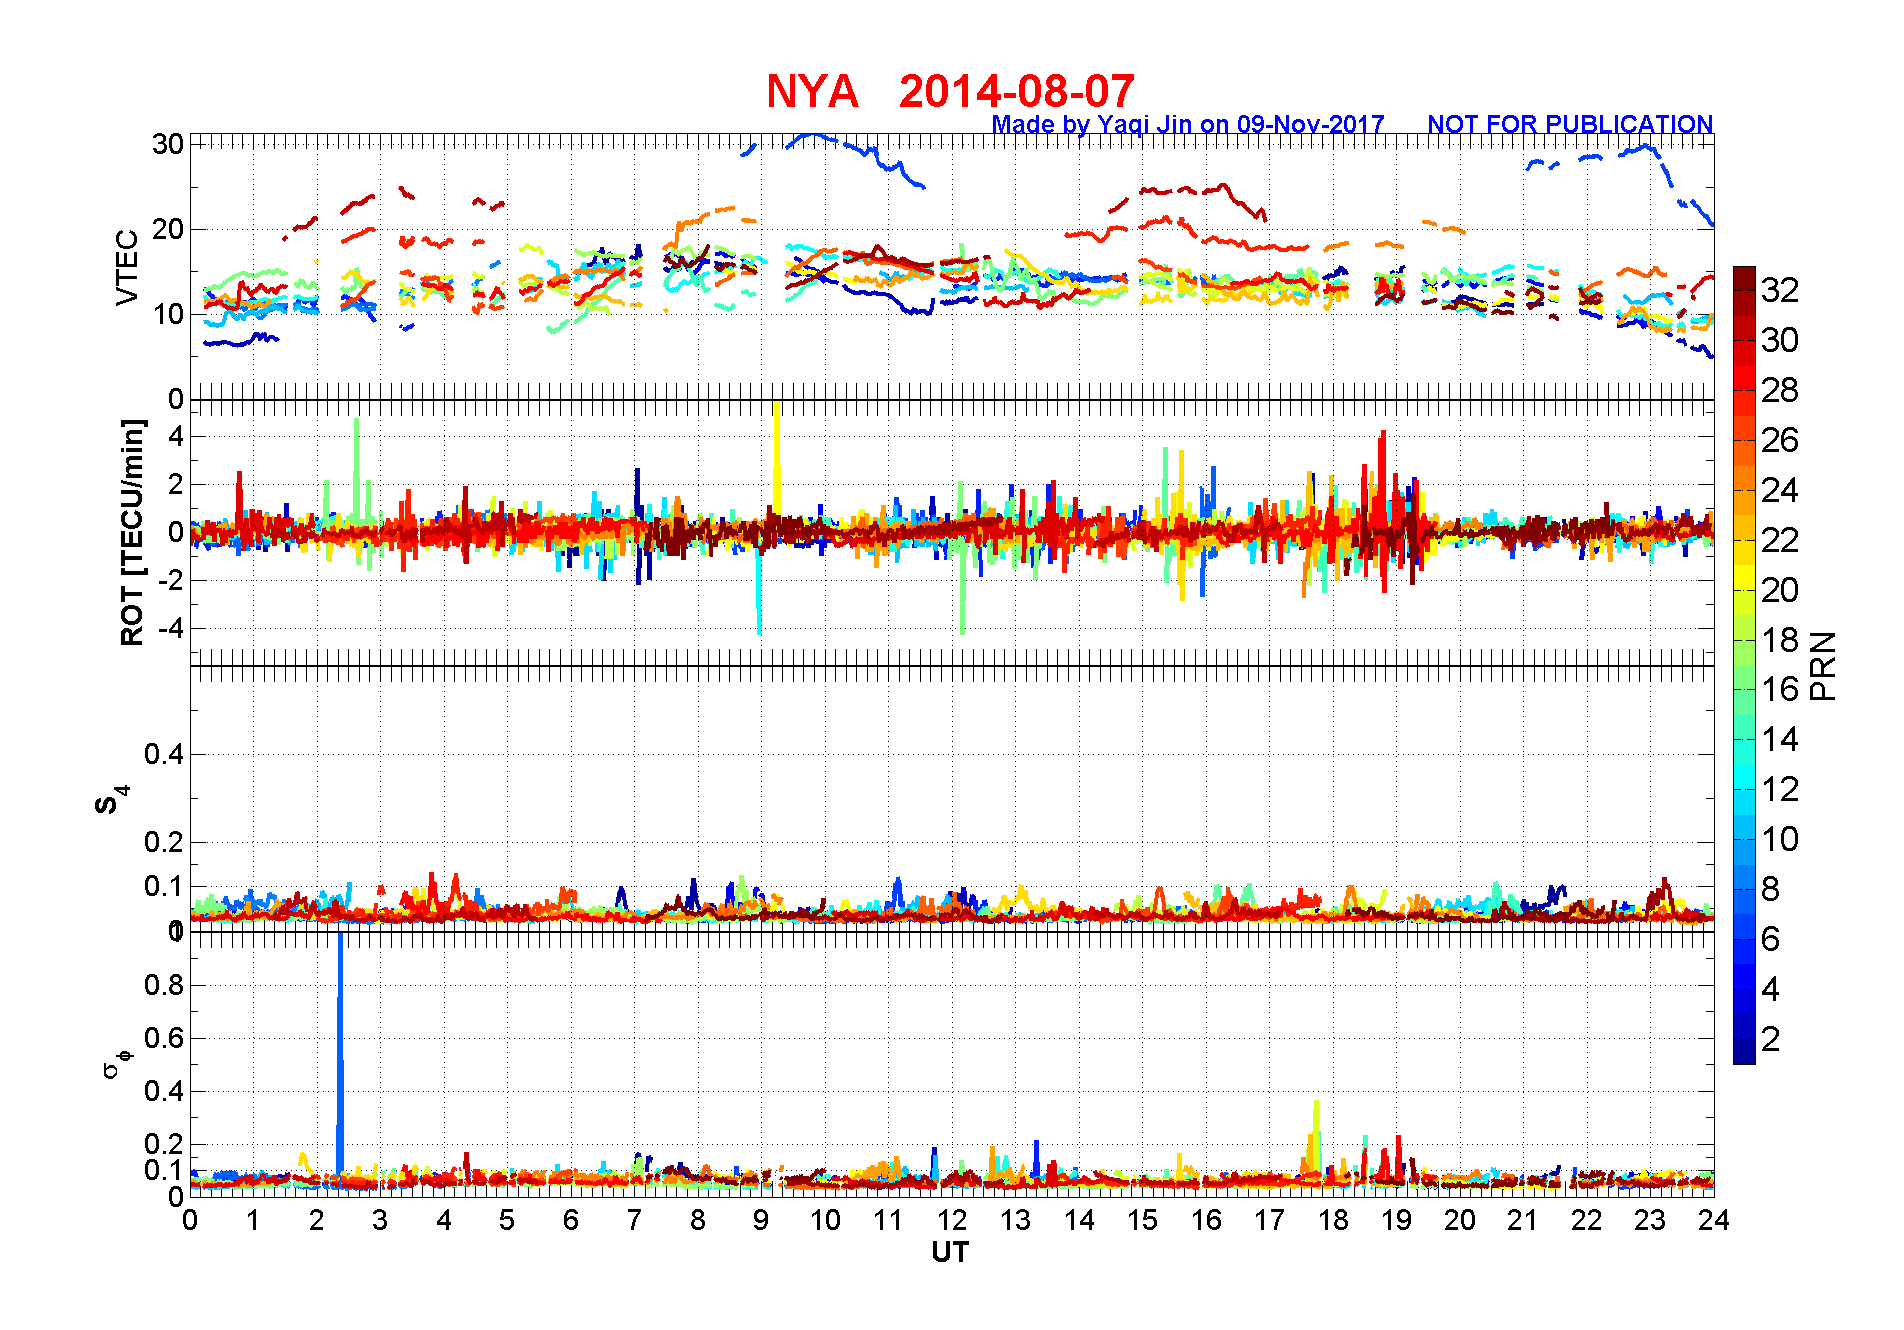The width and height of the screenshot is (1904, 1330).
Task: Click colorbar tick label 2
Action: coord(1770,1039)
